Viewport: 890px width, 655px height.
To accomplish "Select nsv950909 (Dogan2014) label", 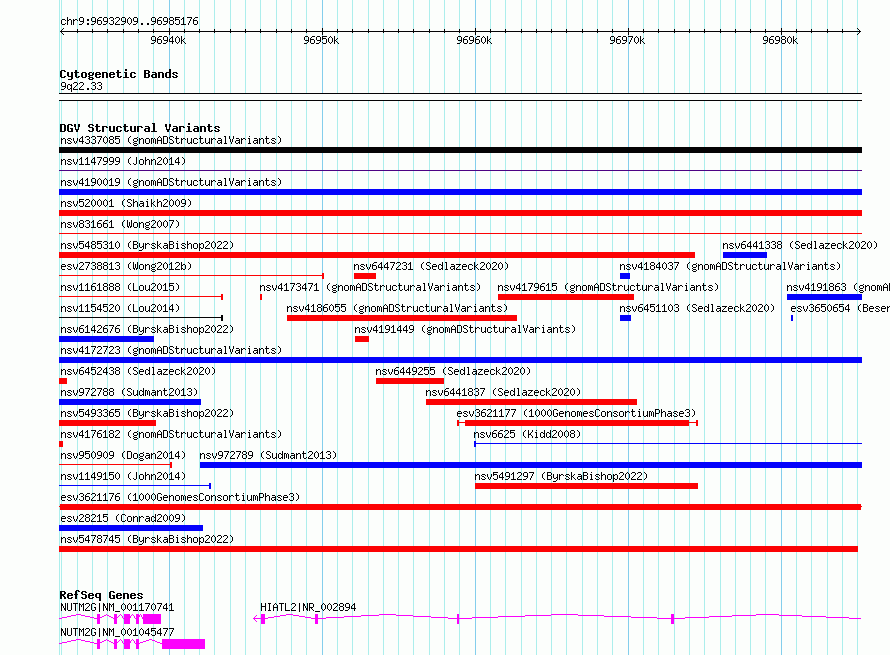I will (x=123, y=455).
